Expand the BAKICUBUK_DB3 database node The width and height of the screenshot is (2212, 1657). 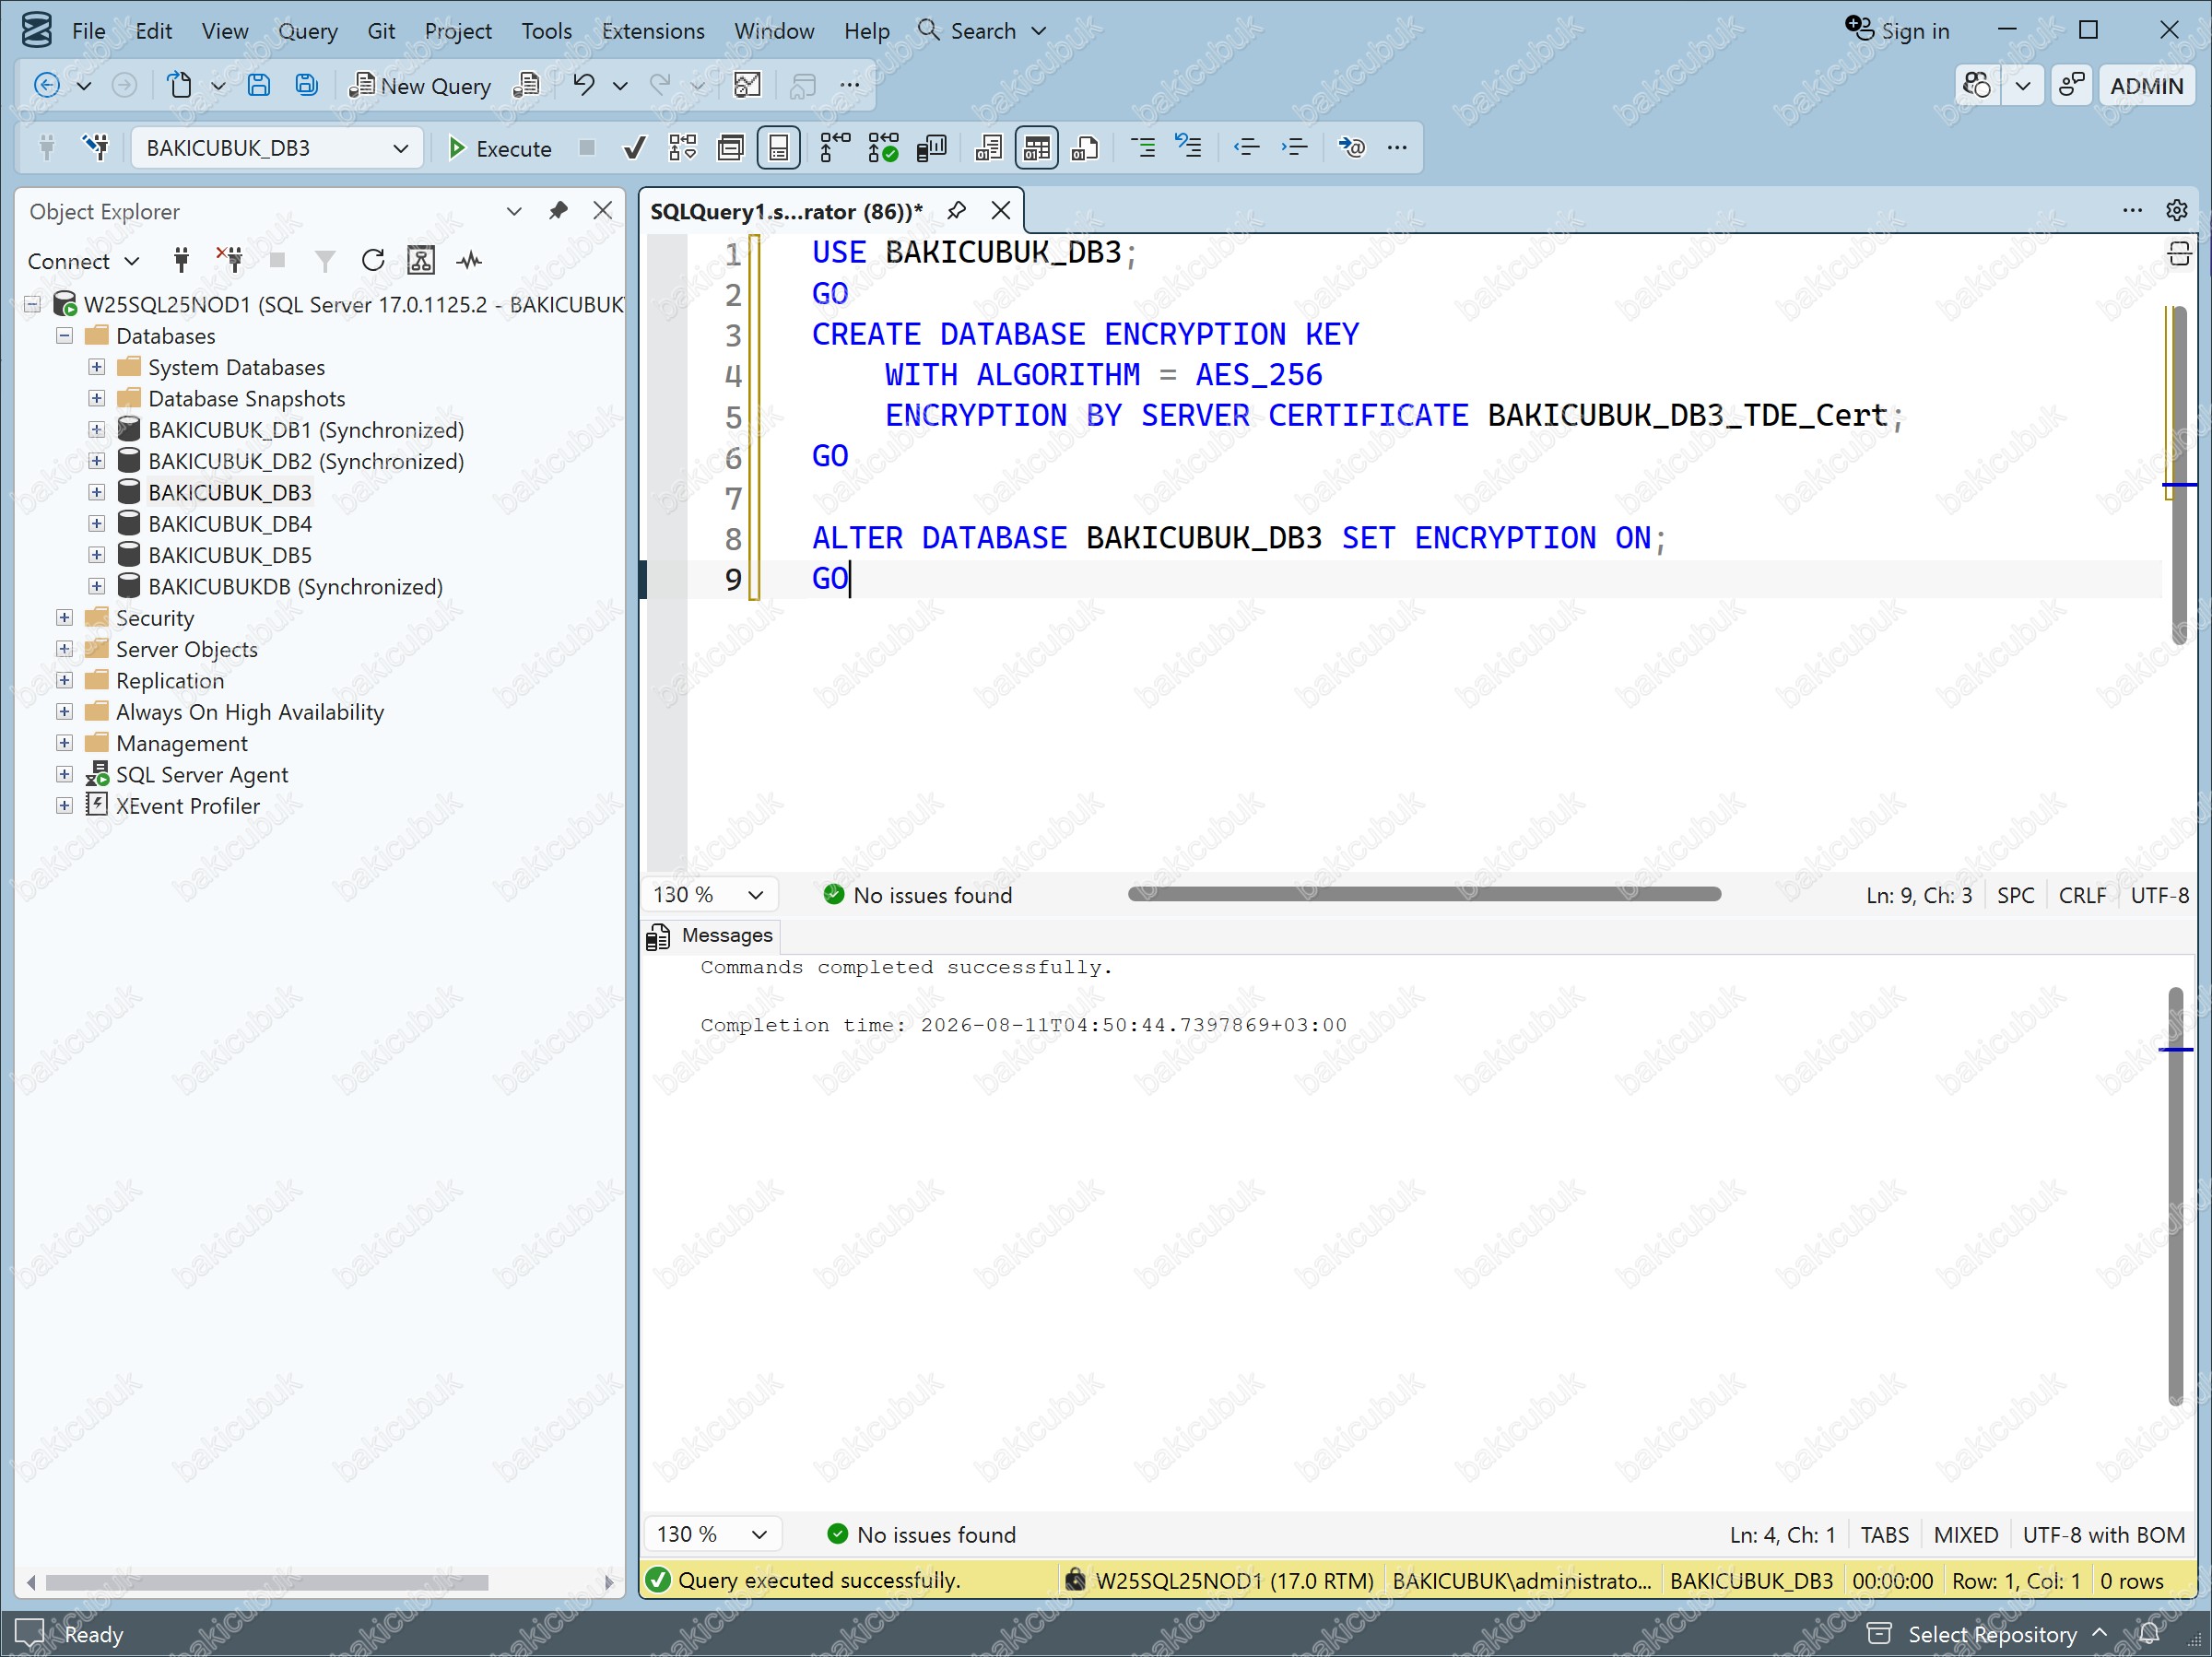click(x=97, y=492)
